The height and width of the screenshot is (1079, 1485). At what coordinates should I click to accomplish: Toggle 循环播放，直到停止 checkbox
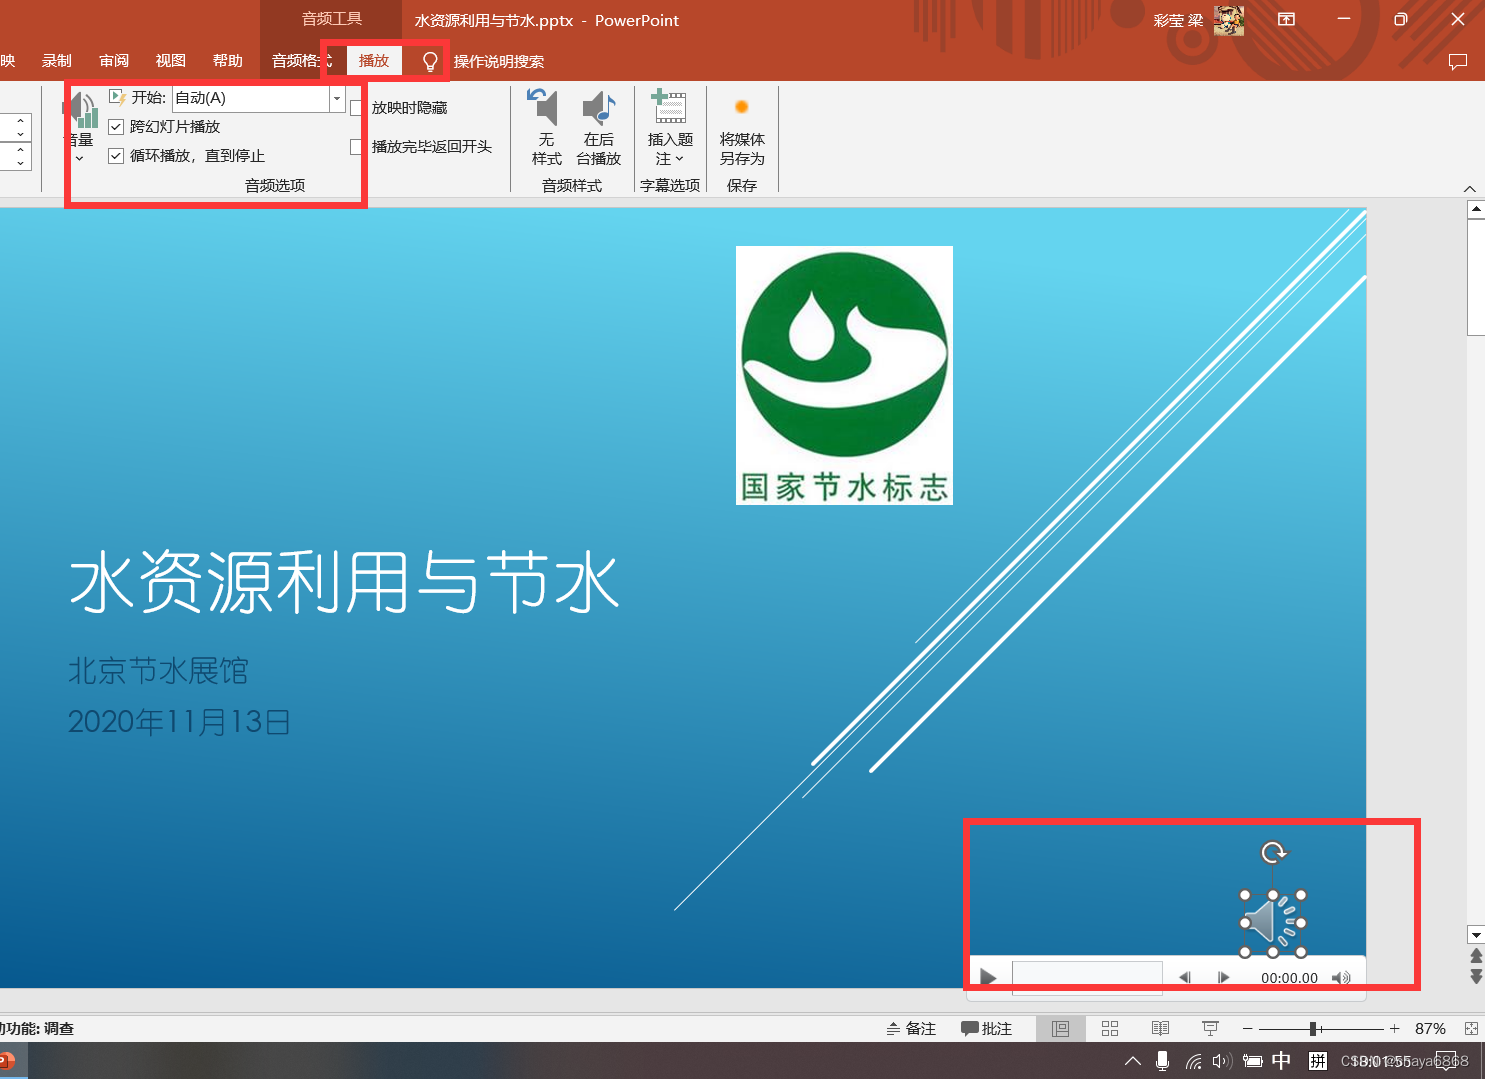coord(116,156)
